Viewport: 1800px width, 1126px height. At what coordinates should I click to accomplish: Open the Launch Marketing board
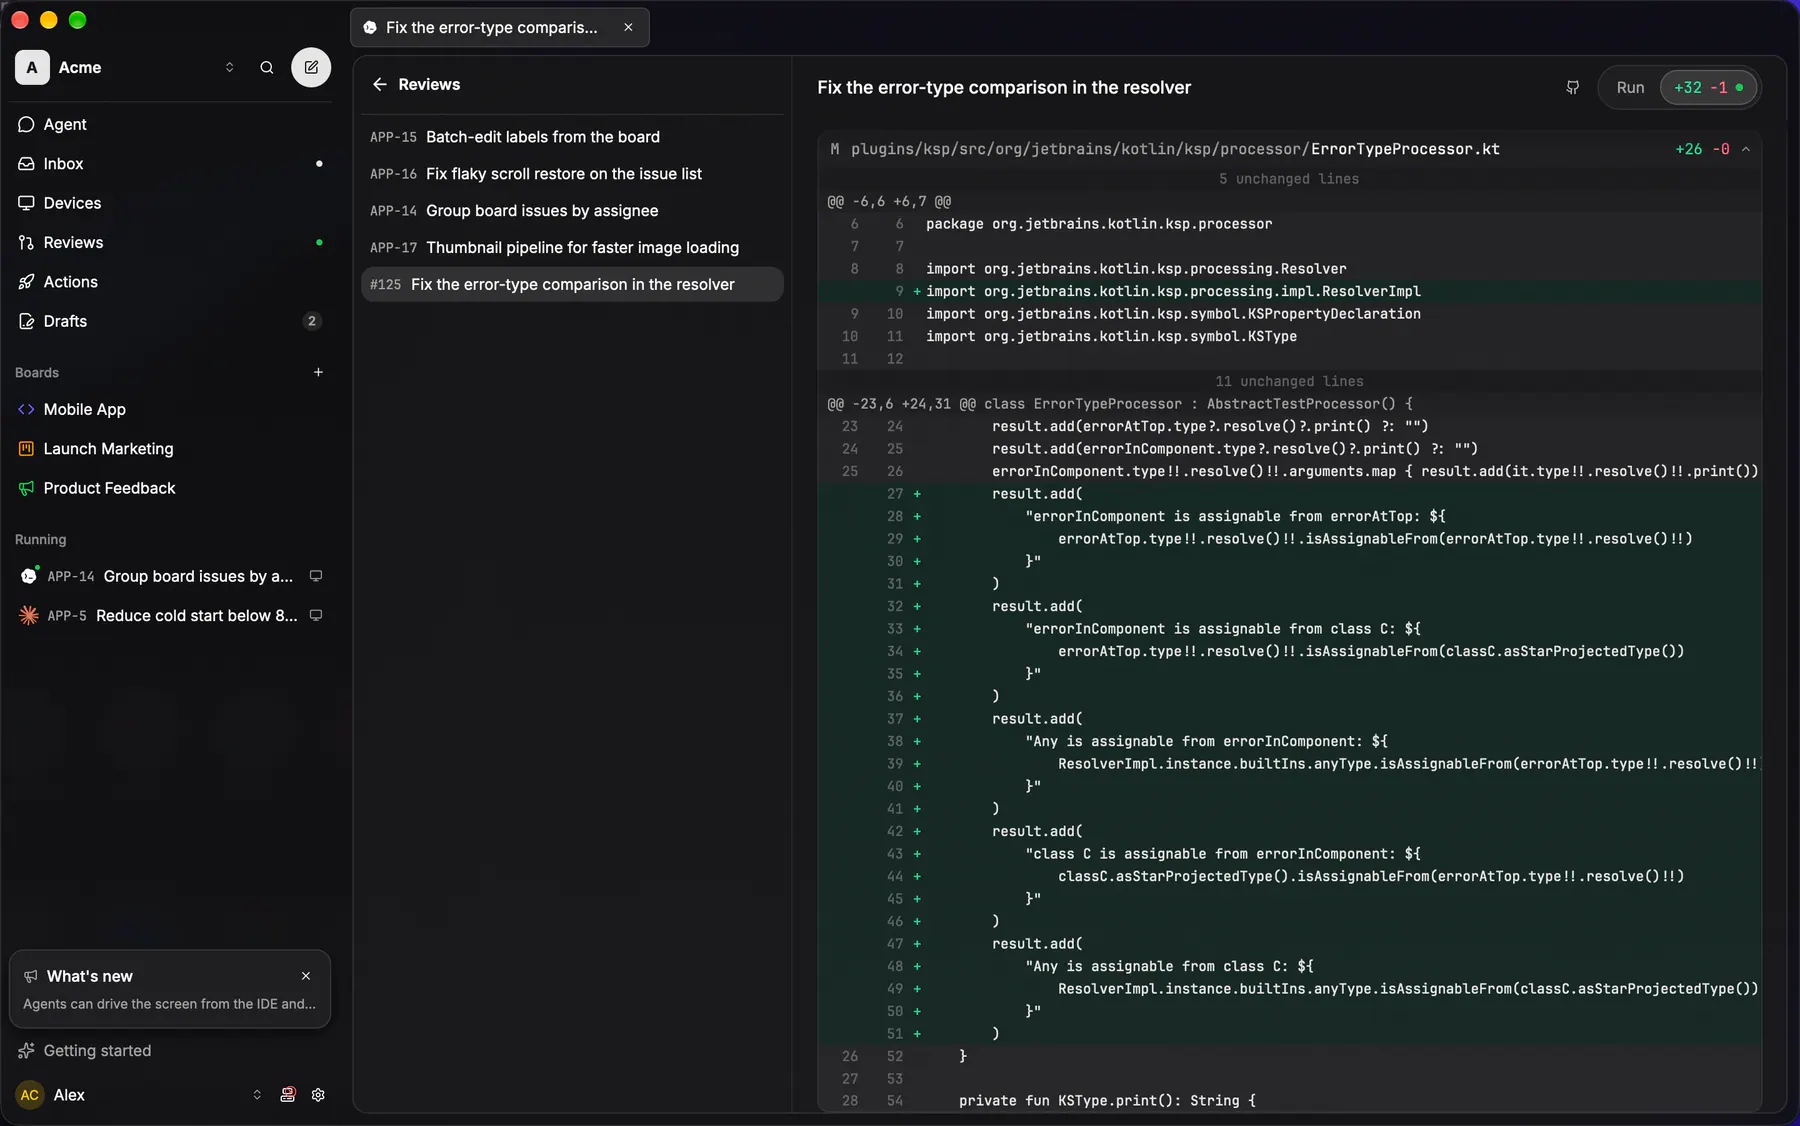171,449
